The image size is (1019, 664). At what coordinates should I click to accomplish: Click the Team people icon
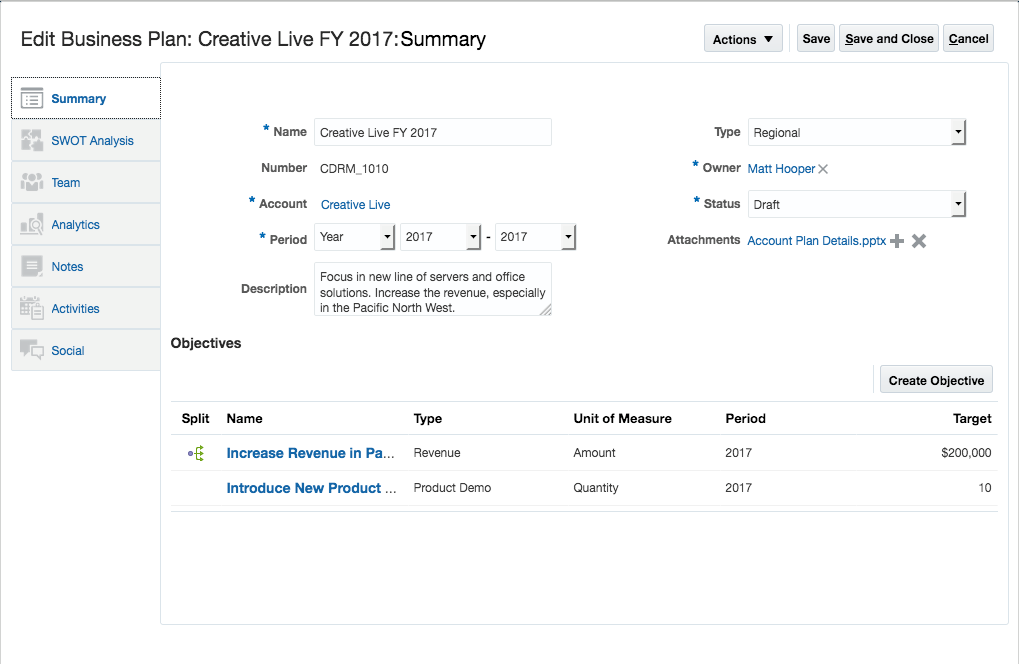(32, 183)
